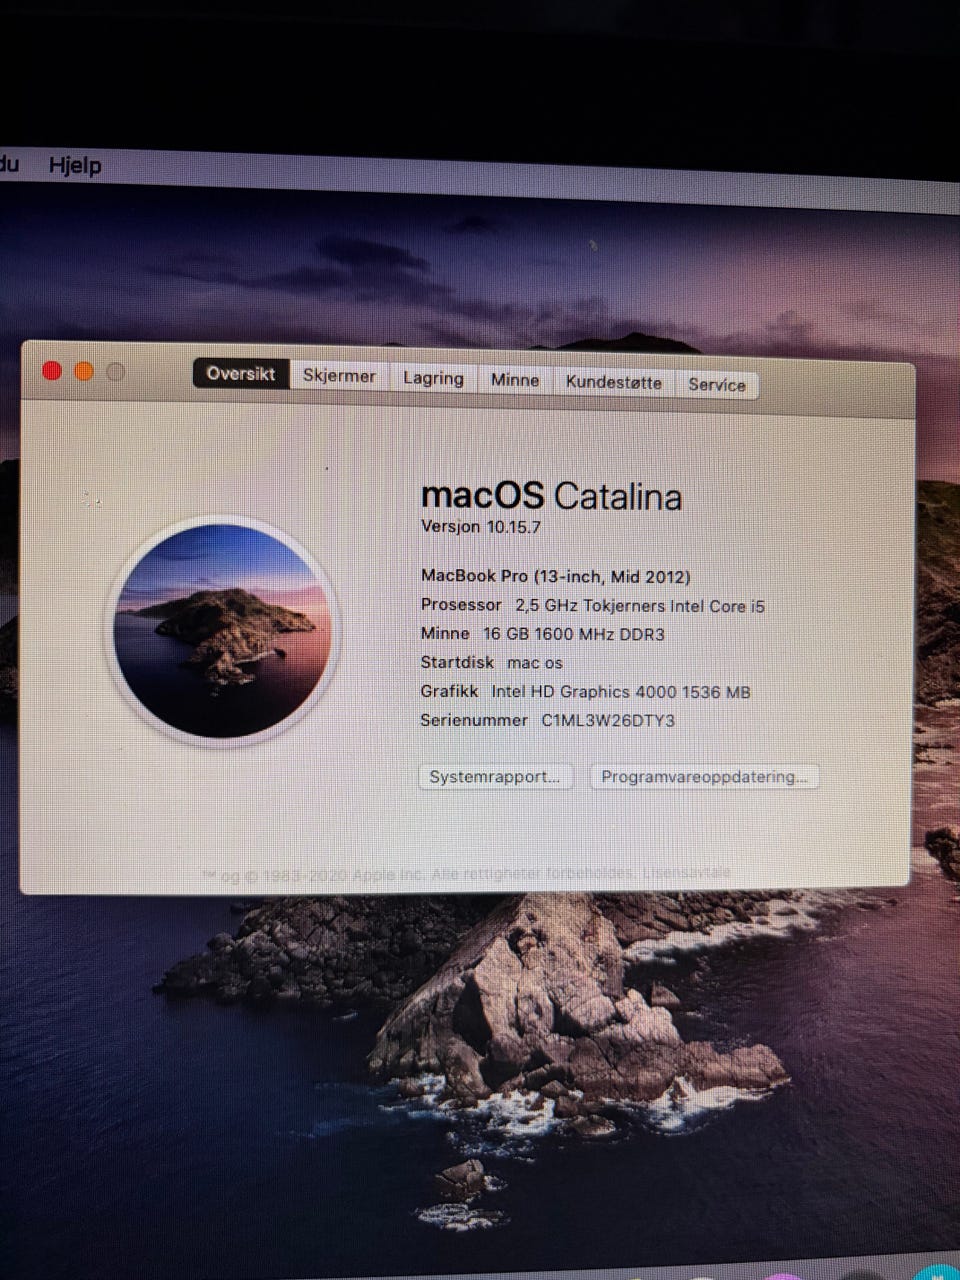
Task: Select the Service tab
Action: 716,384
